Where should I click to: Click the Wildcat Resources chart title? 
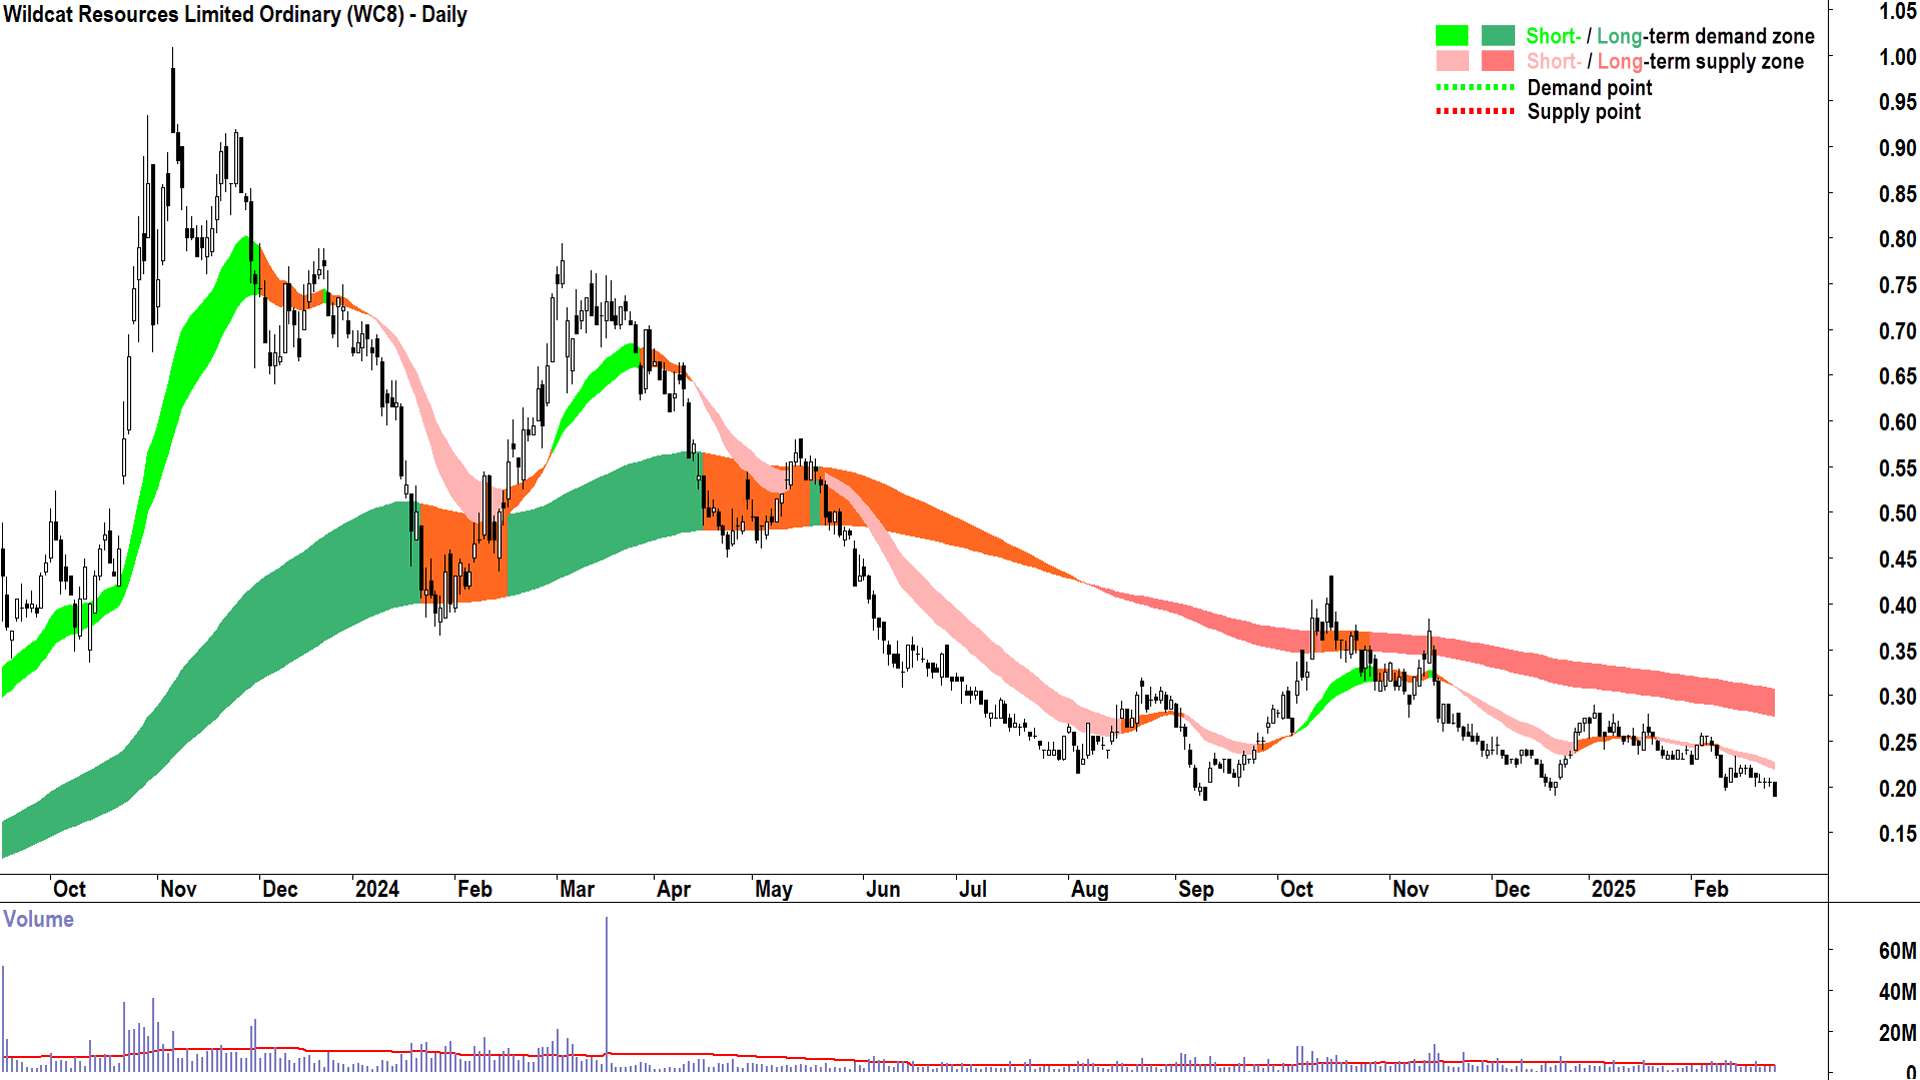click(x=235, y=15)
